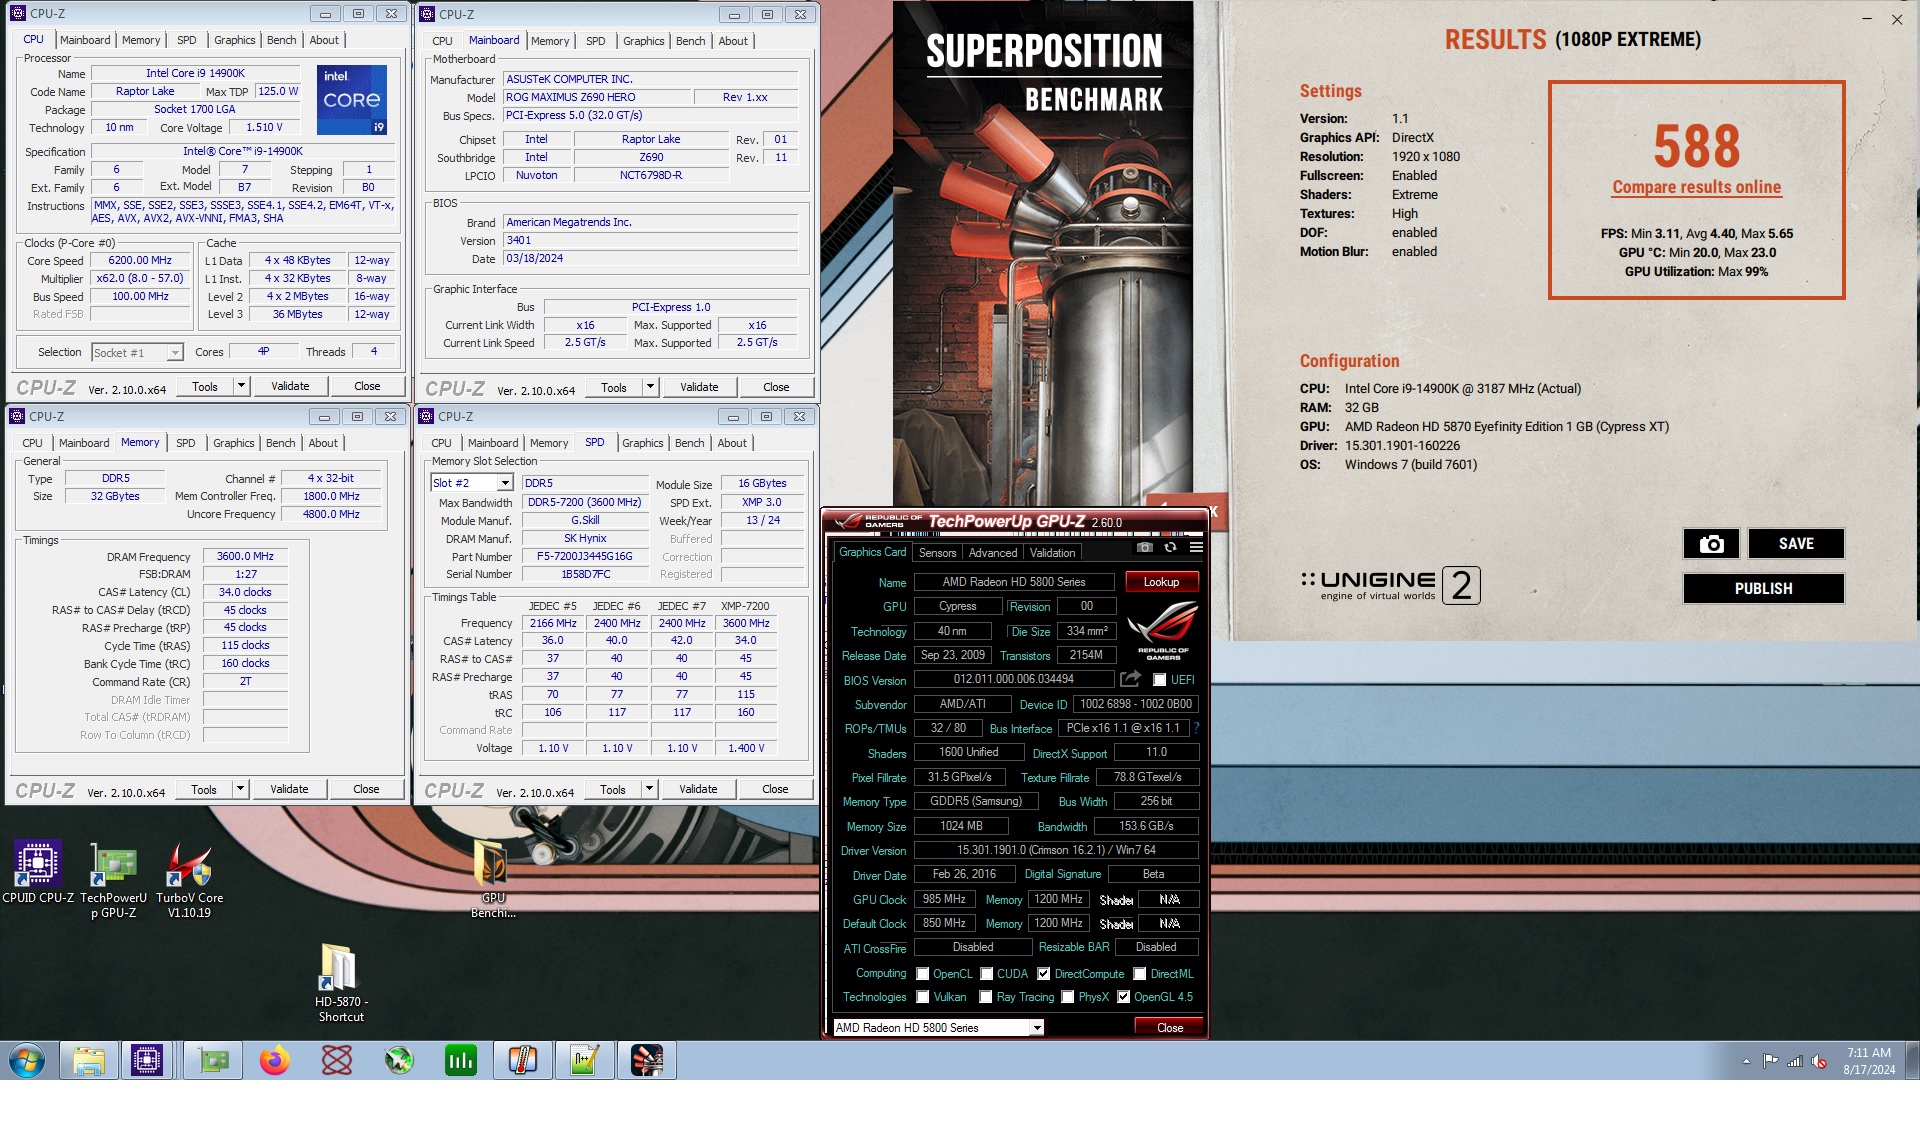Toggle the PhysX checkbox
The width and height of the screenshot is (1920, 1134).
[1068, 997]
